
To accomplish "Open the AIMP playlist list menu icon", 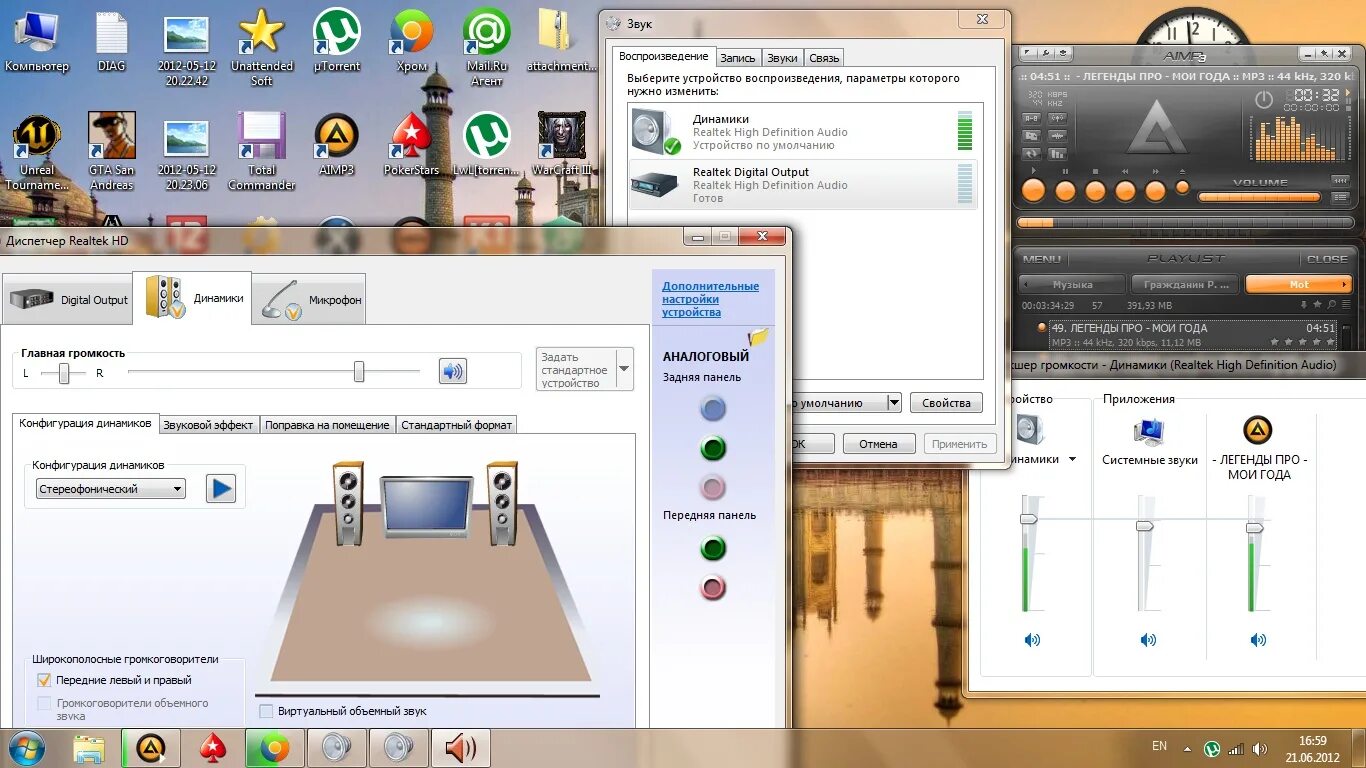I will (x=1346, y=304).
